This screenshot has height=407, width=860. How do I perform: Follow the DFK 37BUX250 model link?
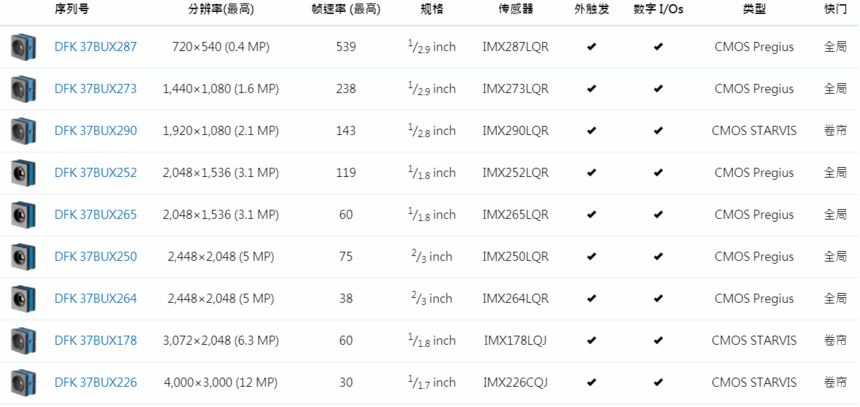point(95,257)
